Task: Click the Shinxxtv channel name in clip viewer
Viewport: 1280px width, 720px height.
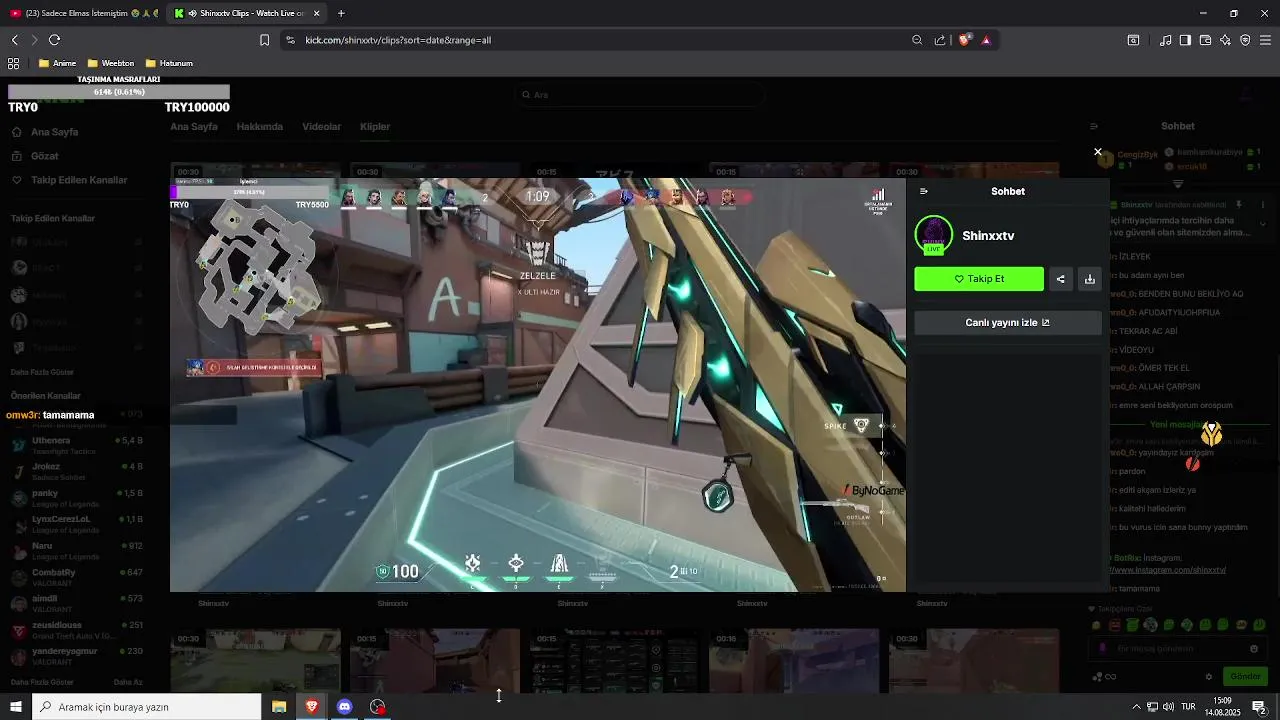Action: [x=988, y=236]
